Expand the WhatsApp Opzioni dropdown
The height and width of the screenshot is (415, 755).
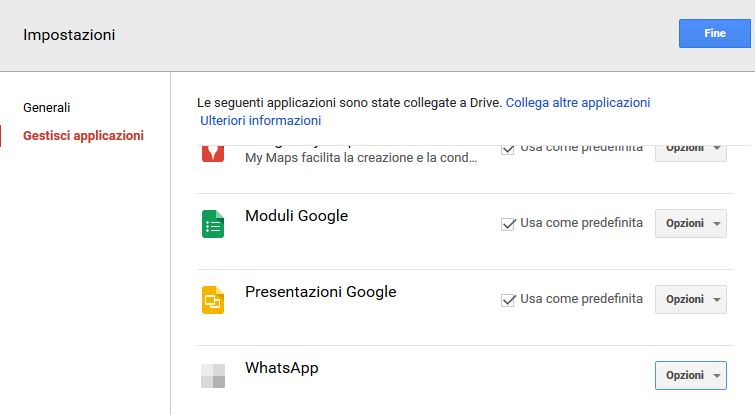point(690,375)
